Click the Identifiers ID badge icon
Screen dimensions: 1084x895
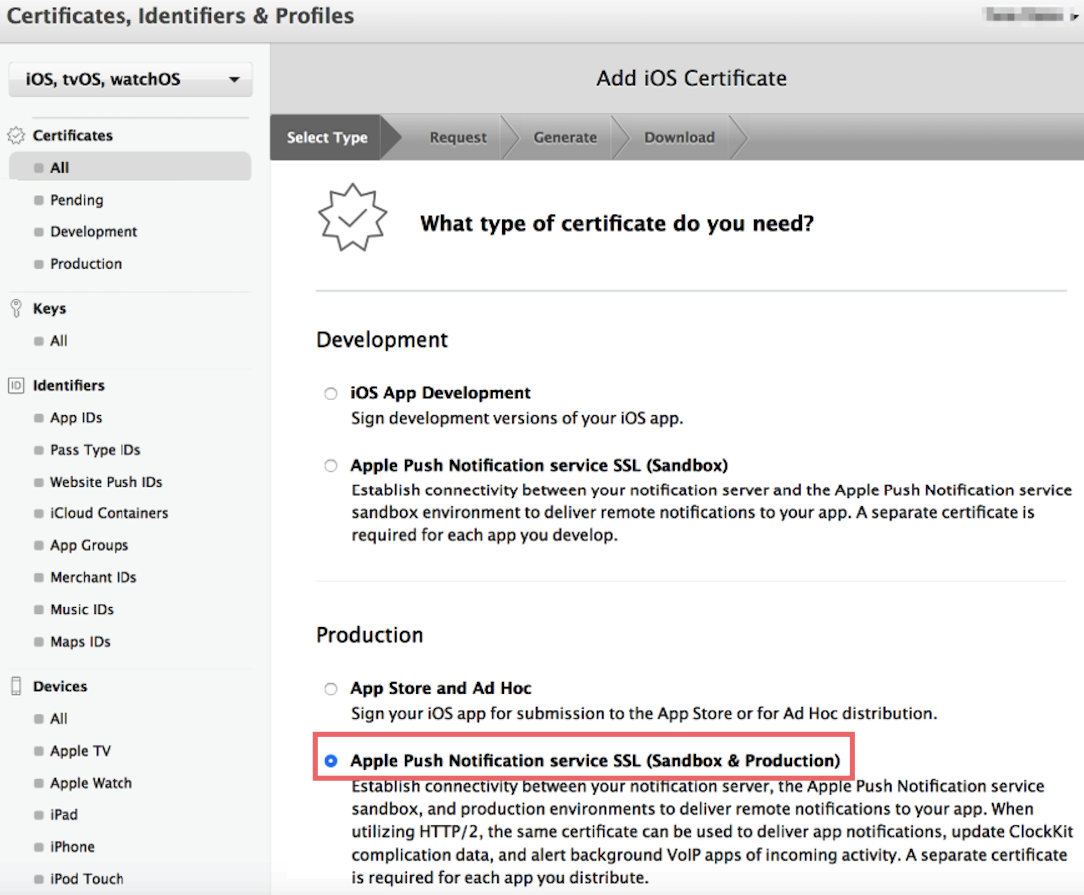click(16, 385)
